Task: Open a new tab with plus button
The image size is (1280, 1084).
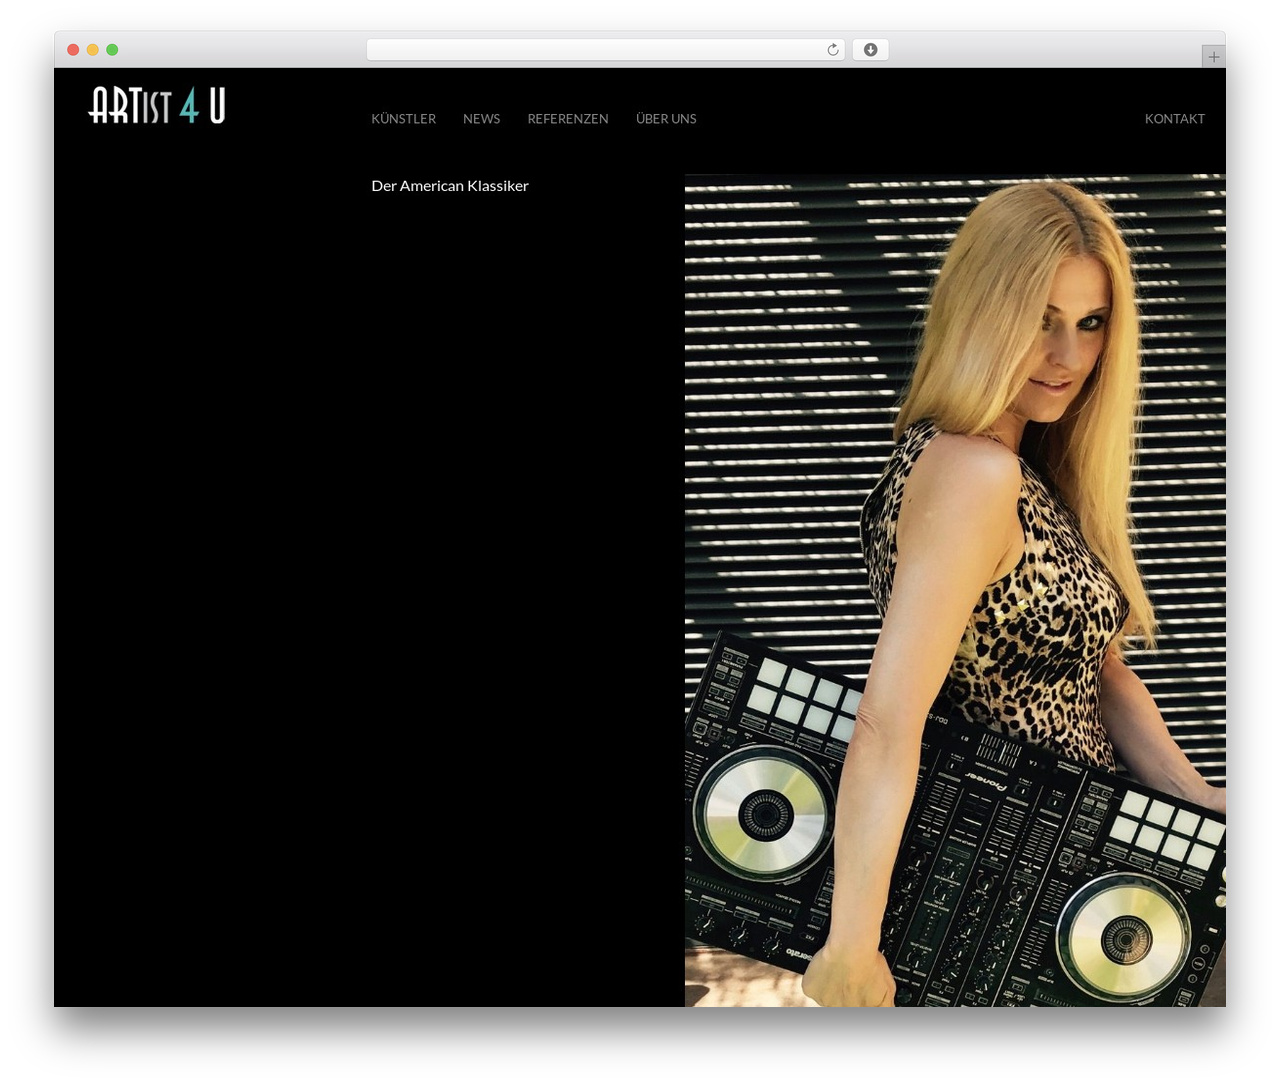Action: 1213,57
